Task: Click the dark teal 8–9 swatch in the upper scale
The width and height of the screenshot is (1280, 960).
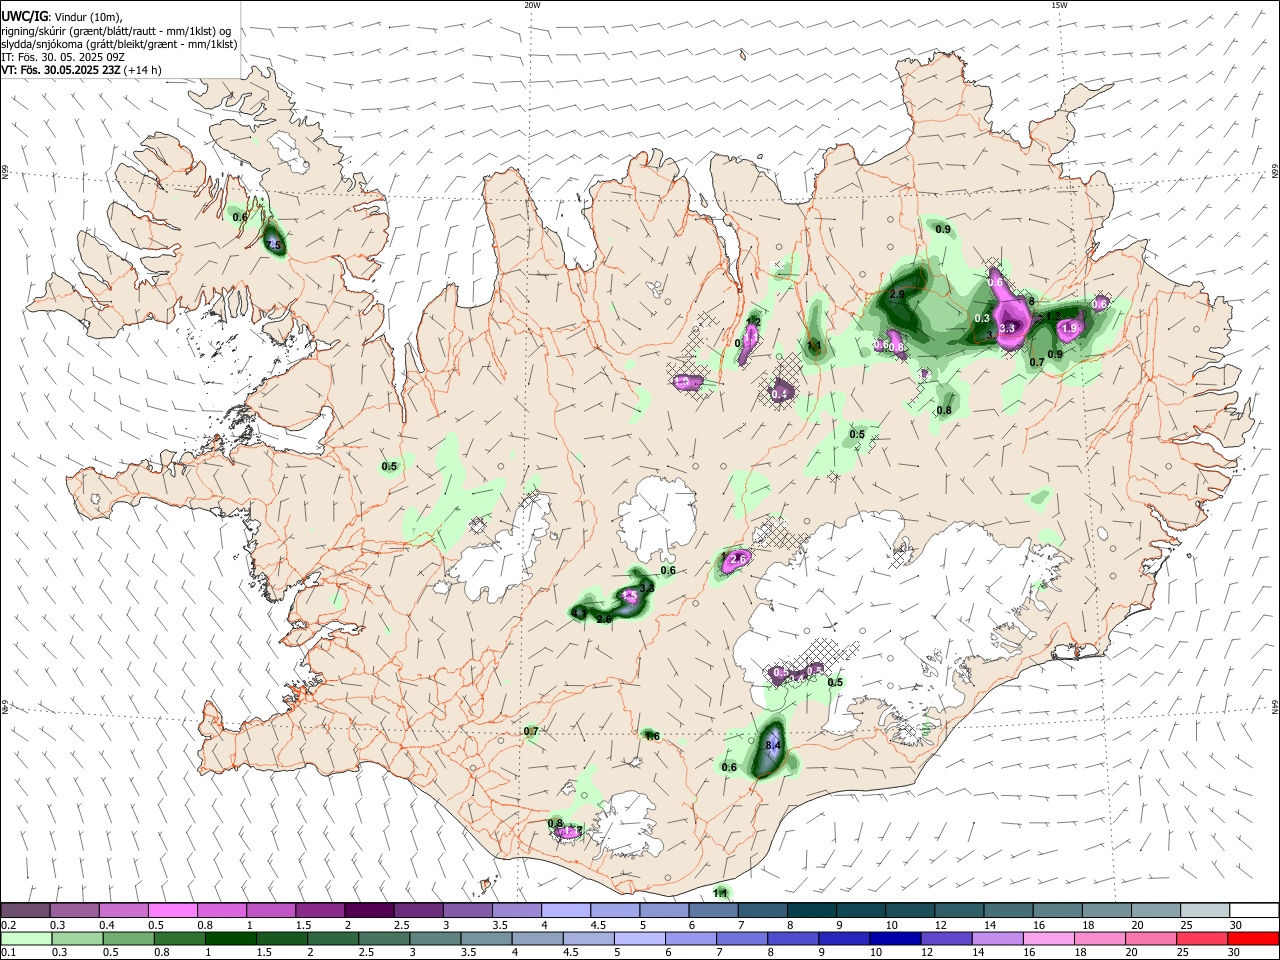Action: pos(813,910)
